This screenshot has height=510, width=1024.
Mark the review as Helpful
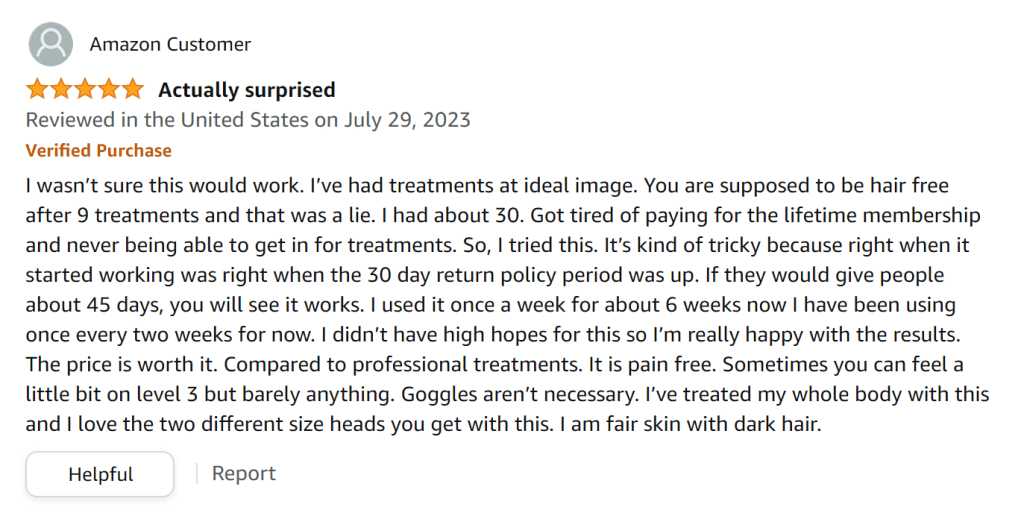[x=100, y=474]
